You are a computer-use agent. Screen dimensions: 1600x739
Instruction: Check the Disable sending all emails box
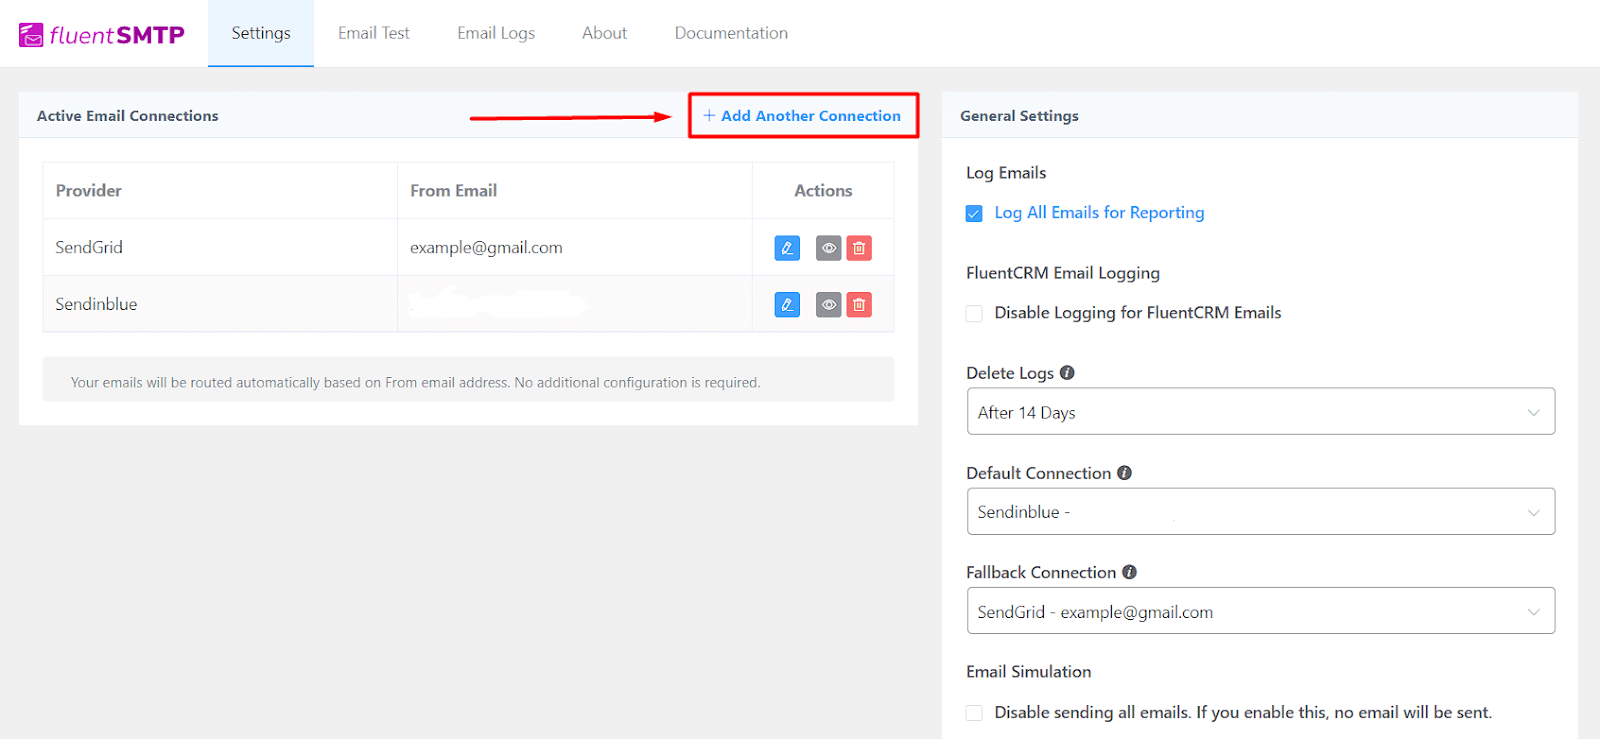click(974, 713)
